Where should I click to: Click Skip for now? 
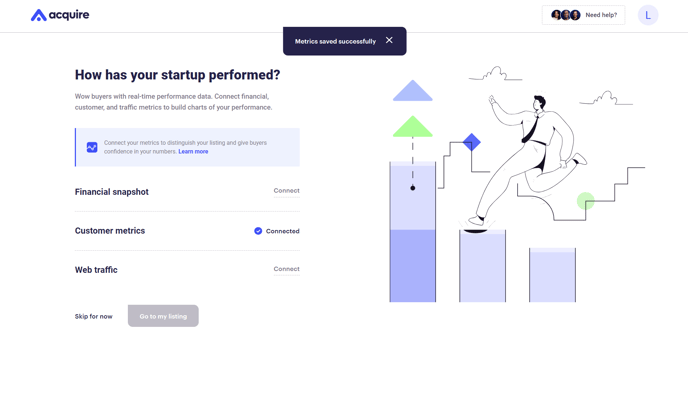tap(93, 316)
